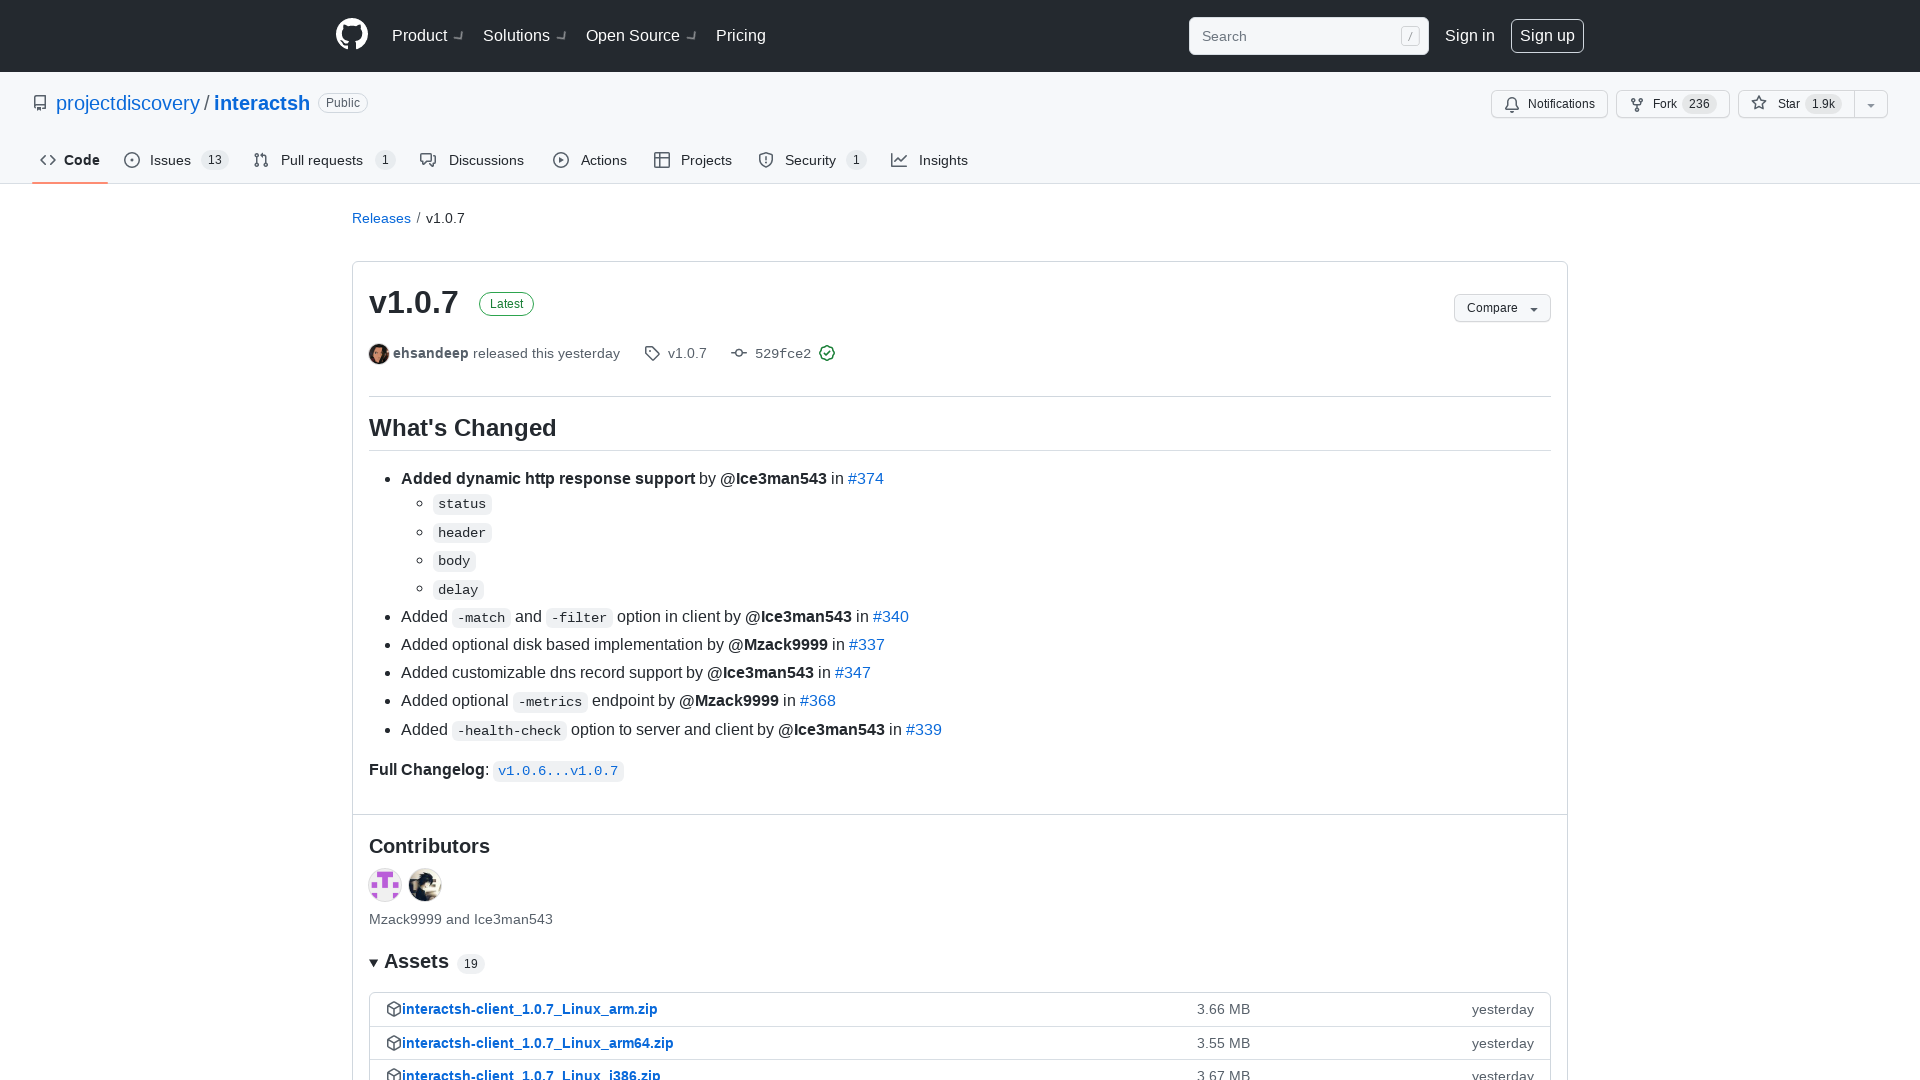
Task: Open the Security shield icon
Action: tap(766, 160)
